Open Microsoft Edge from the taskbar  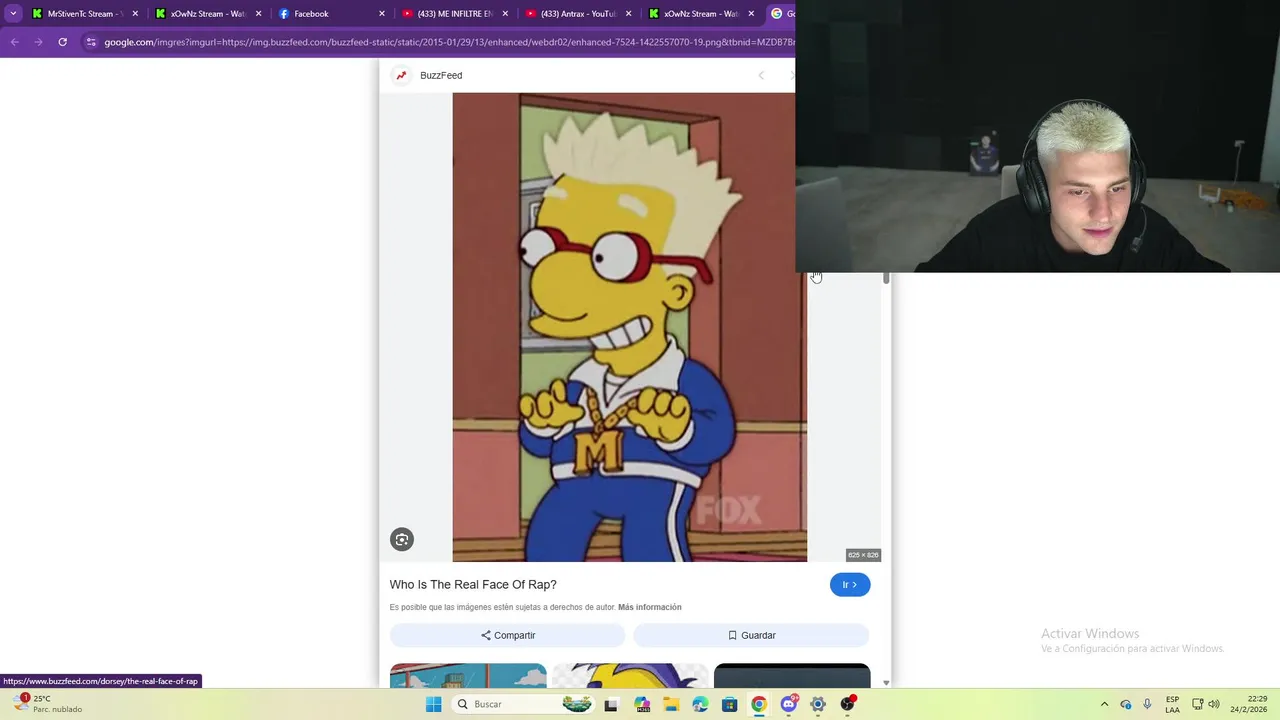pyautogui.click(x=700, y=704)
